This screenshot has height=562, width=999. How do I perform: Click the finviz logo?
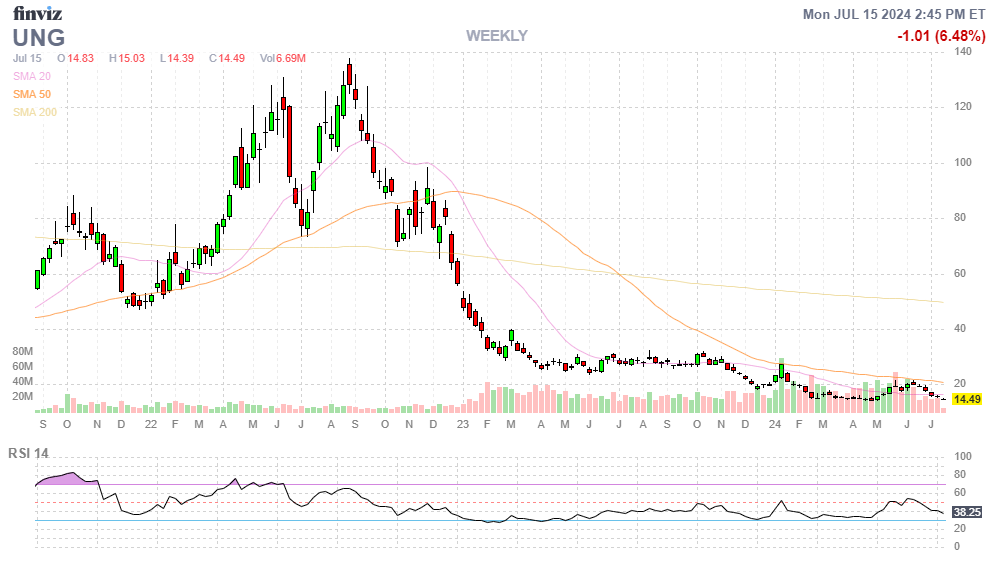37,13
